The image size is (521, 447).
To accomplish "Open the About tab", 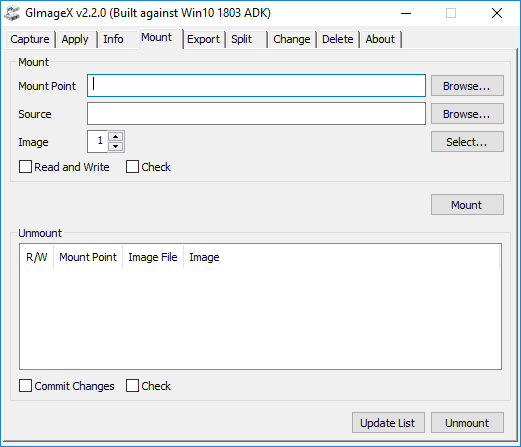I will pyautogui.click(x=380, y=39).
